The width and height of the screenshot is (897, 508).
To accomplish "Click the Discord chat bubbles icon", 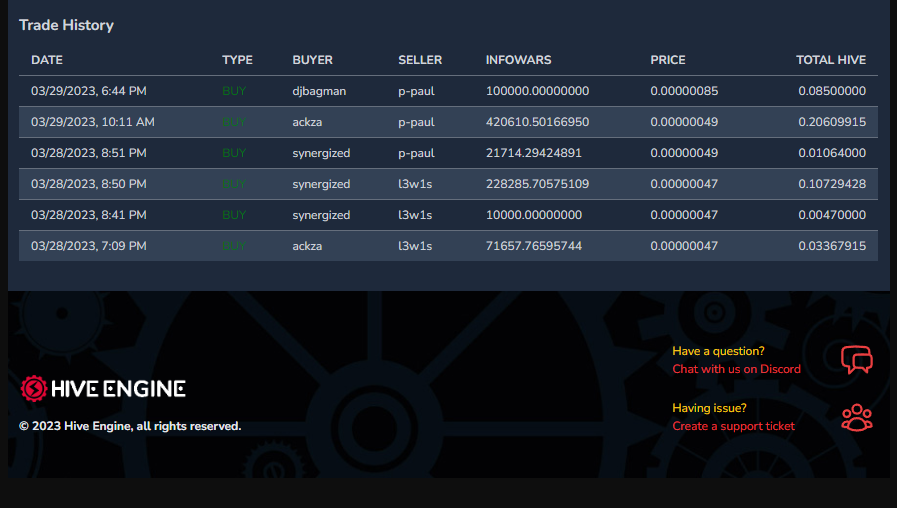I will [x=856, y=359].
